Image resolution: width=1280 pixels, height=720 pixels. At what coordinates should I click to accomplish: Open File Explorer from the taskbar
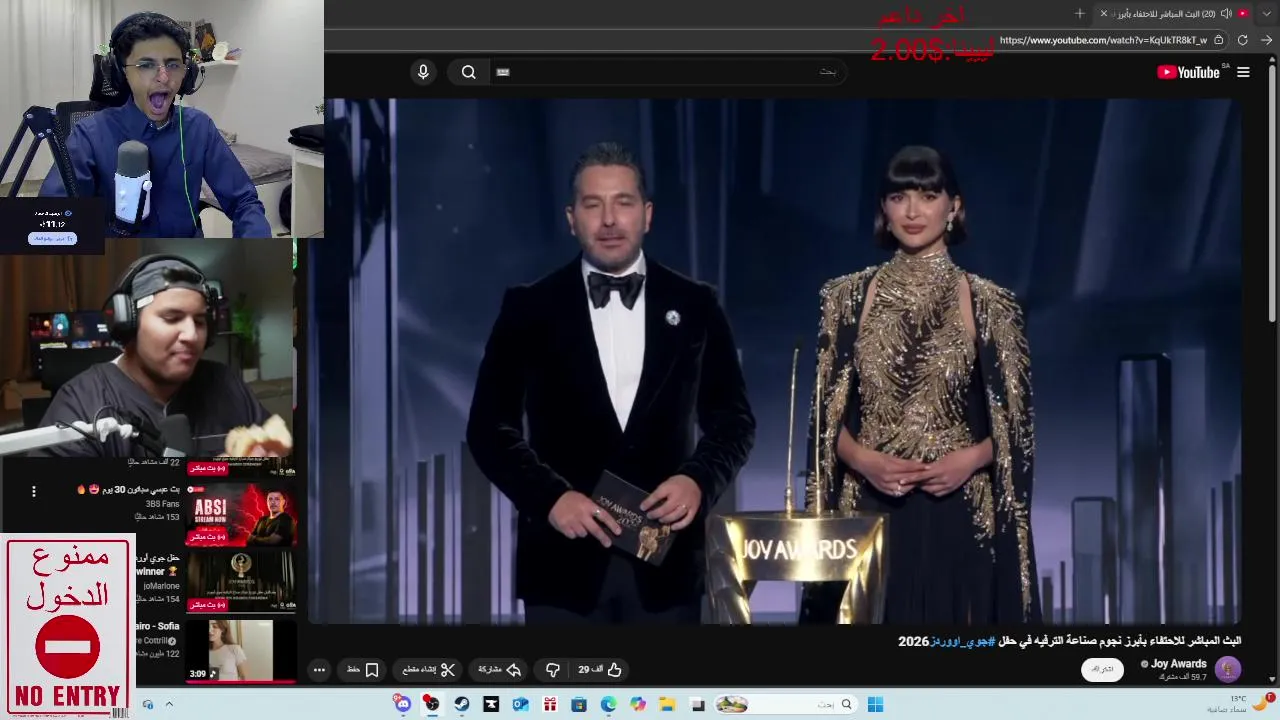coord(667,704)
